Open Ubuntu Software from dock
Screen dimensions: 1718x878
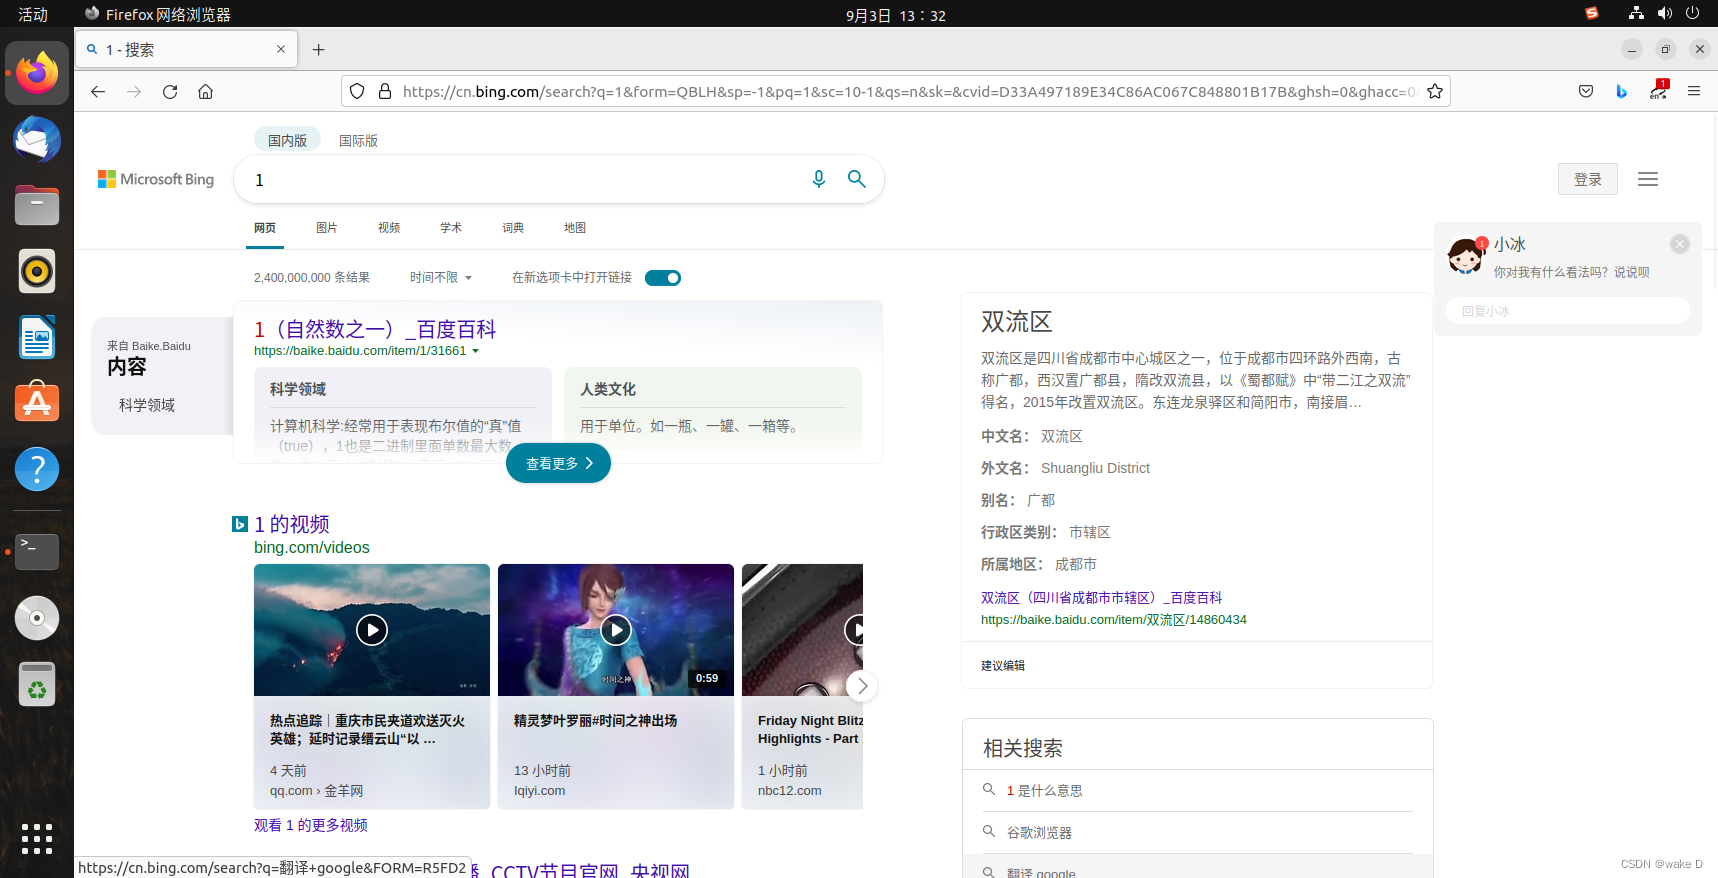click(x=37, y=403)
